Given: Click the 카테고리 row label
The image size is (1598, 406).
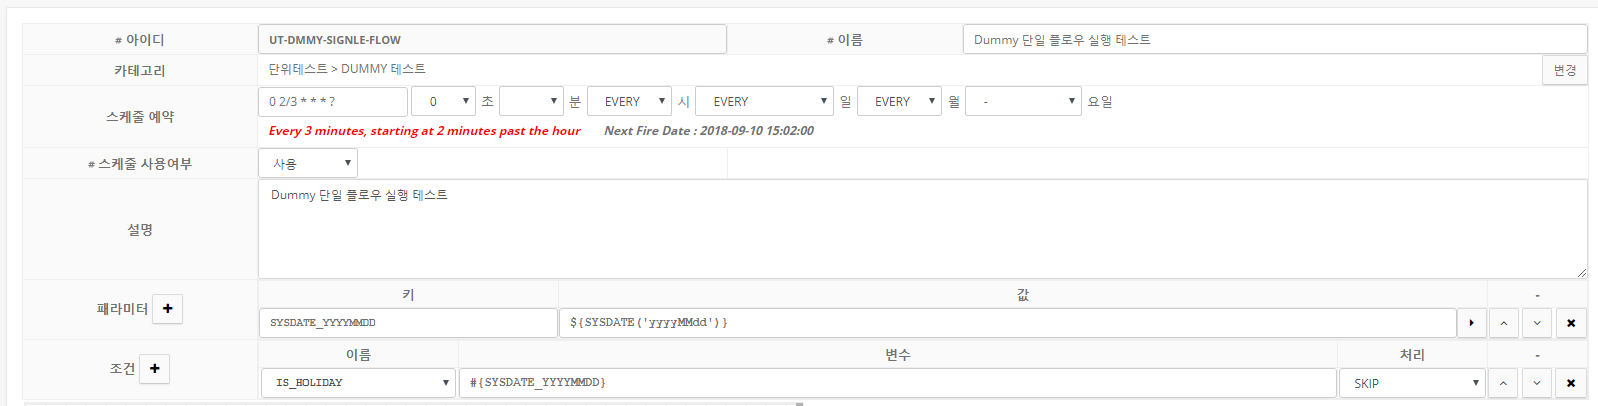Looking at the screenshot, I should pos(140,71).
